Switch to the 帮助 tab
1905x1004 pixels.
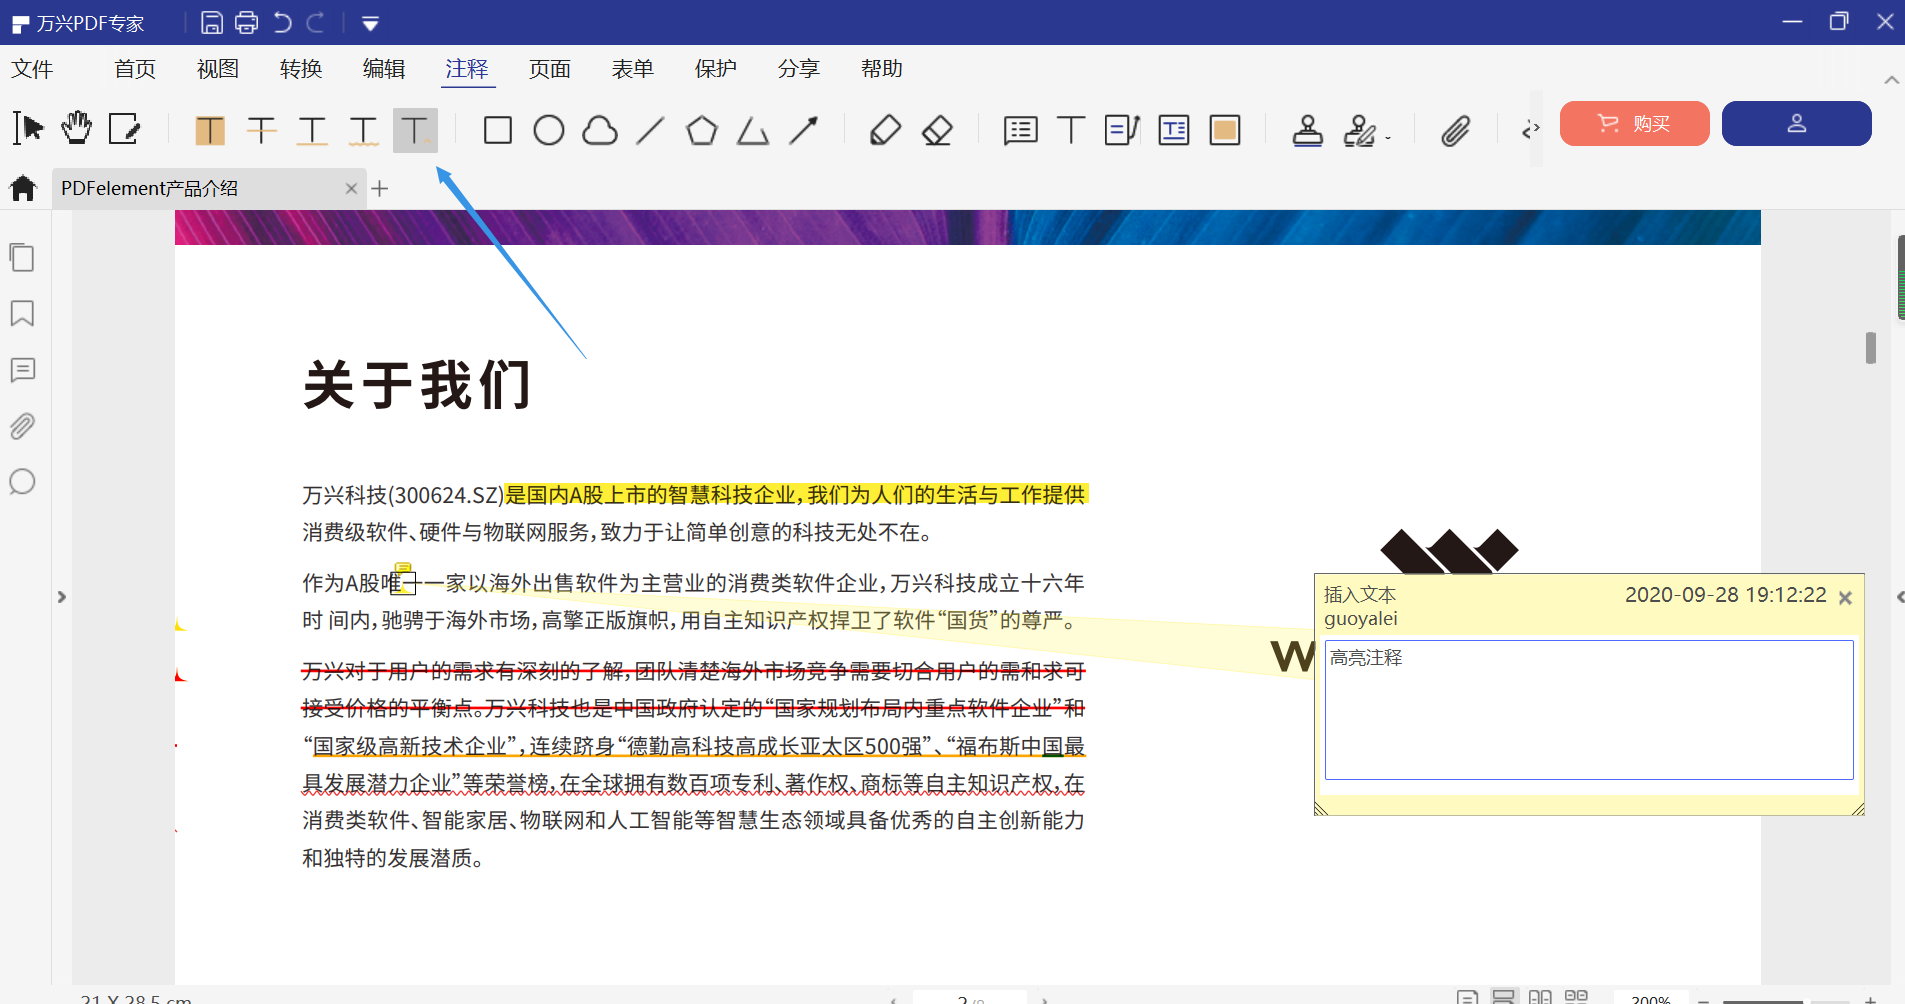click(x=882, y=69)
